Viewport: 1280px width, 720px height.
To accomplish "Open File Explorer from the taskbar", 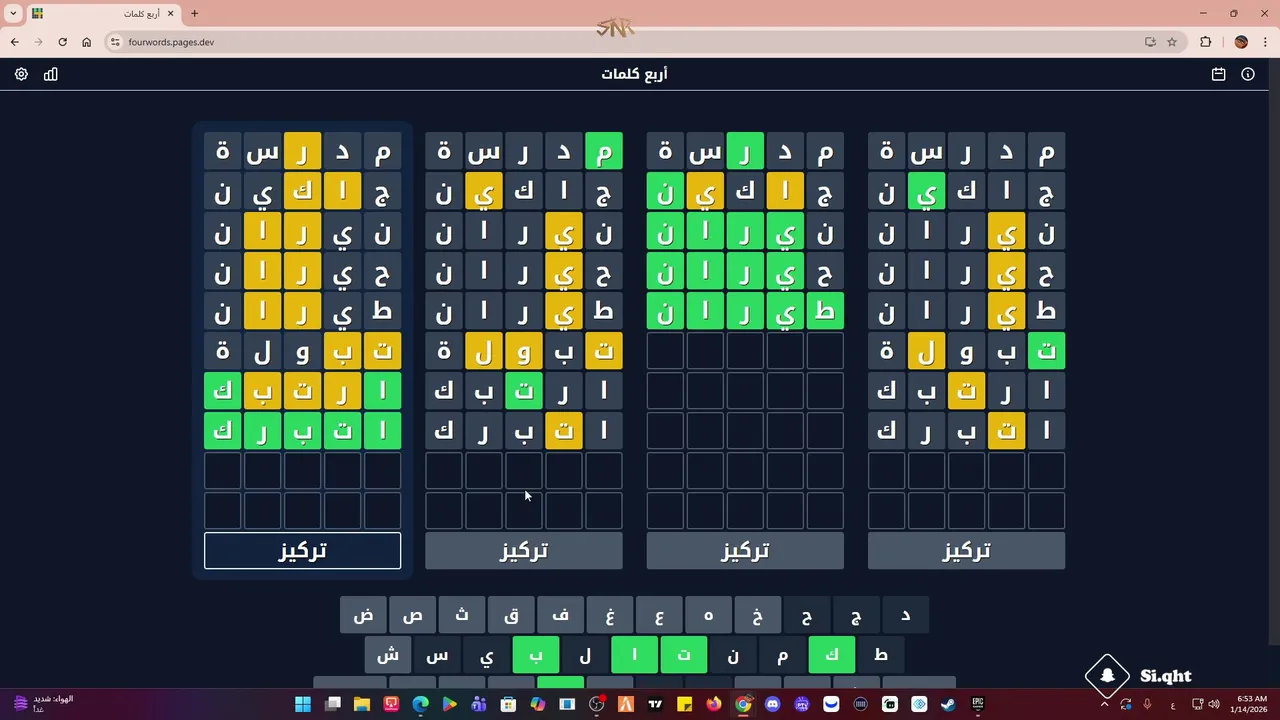I will pyautogui.click(x=362, y=704).
